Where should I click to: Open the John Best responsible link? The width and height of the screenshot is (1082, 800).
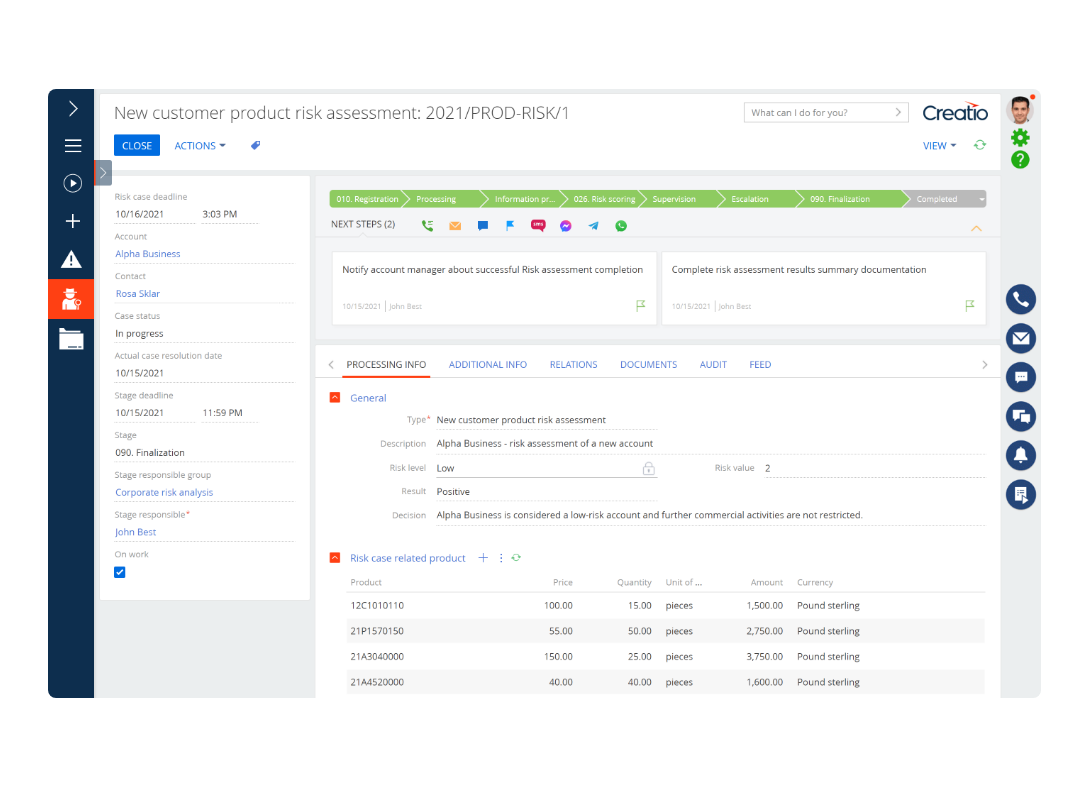(135, 532)
